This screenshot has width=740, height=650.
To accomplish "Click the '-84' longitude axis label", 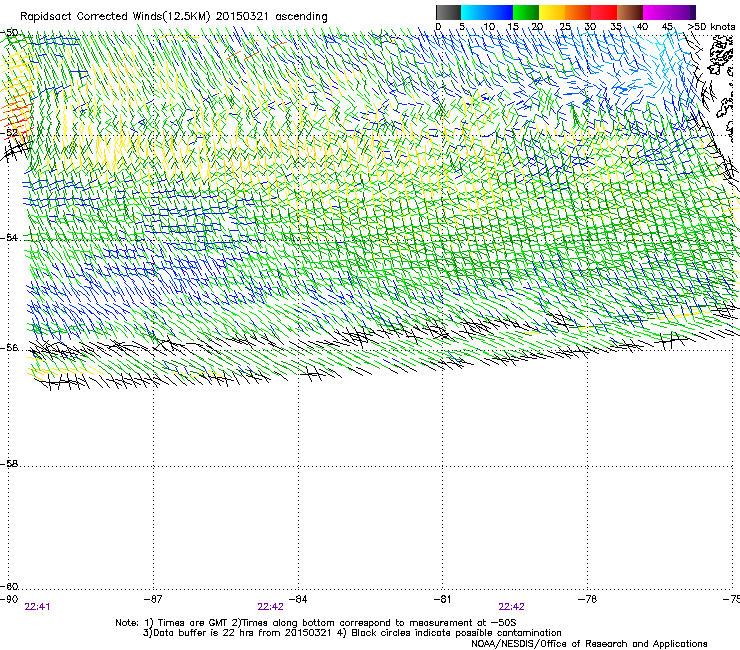I will 298,599.
